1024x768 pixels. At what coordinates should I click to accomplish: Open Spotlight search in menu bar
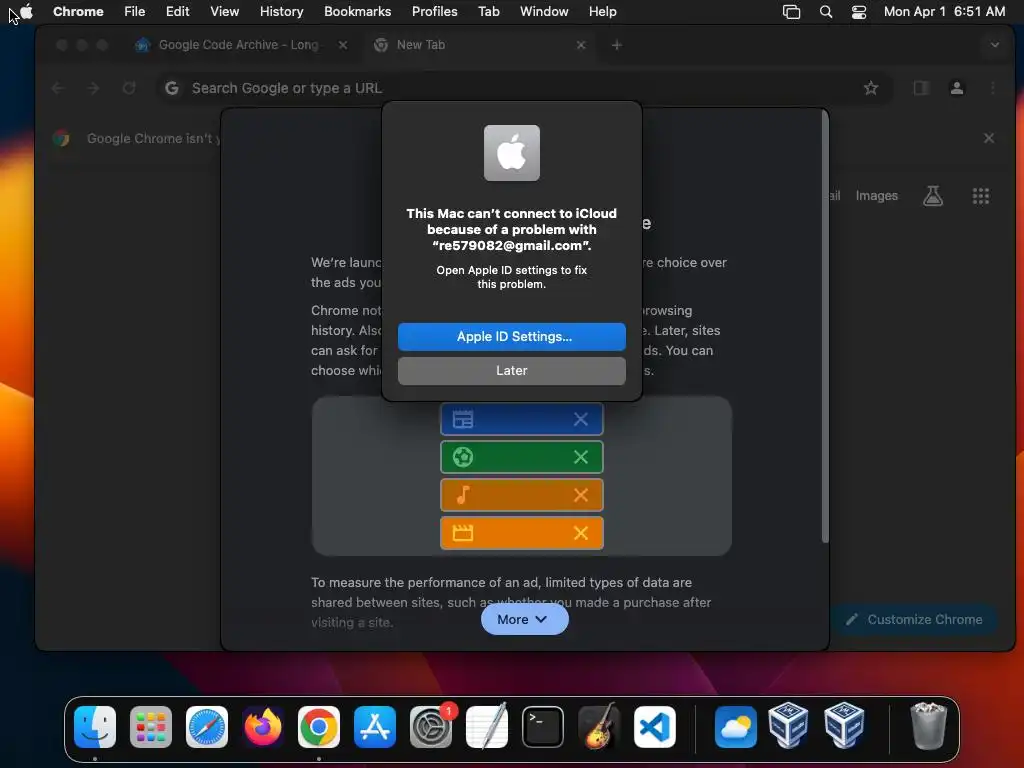click(825, 11)
